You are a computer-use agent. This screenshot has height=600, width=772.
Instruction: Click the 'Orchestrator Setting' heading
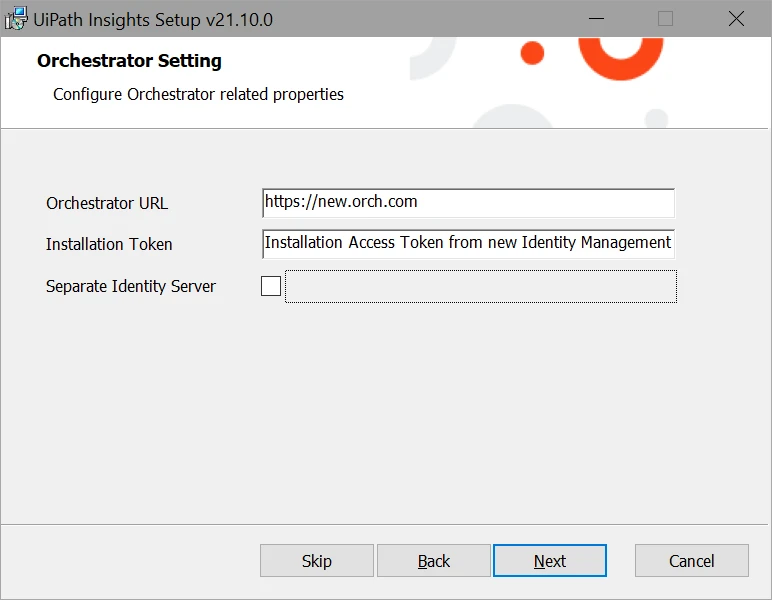tap(129, 61)
